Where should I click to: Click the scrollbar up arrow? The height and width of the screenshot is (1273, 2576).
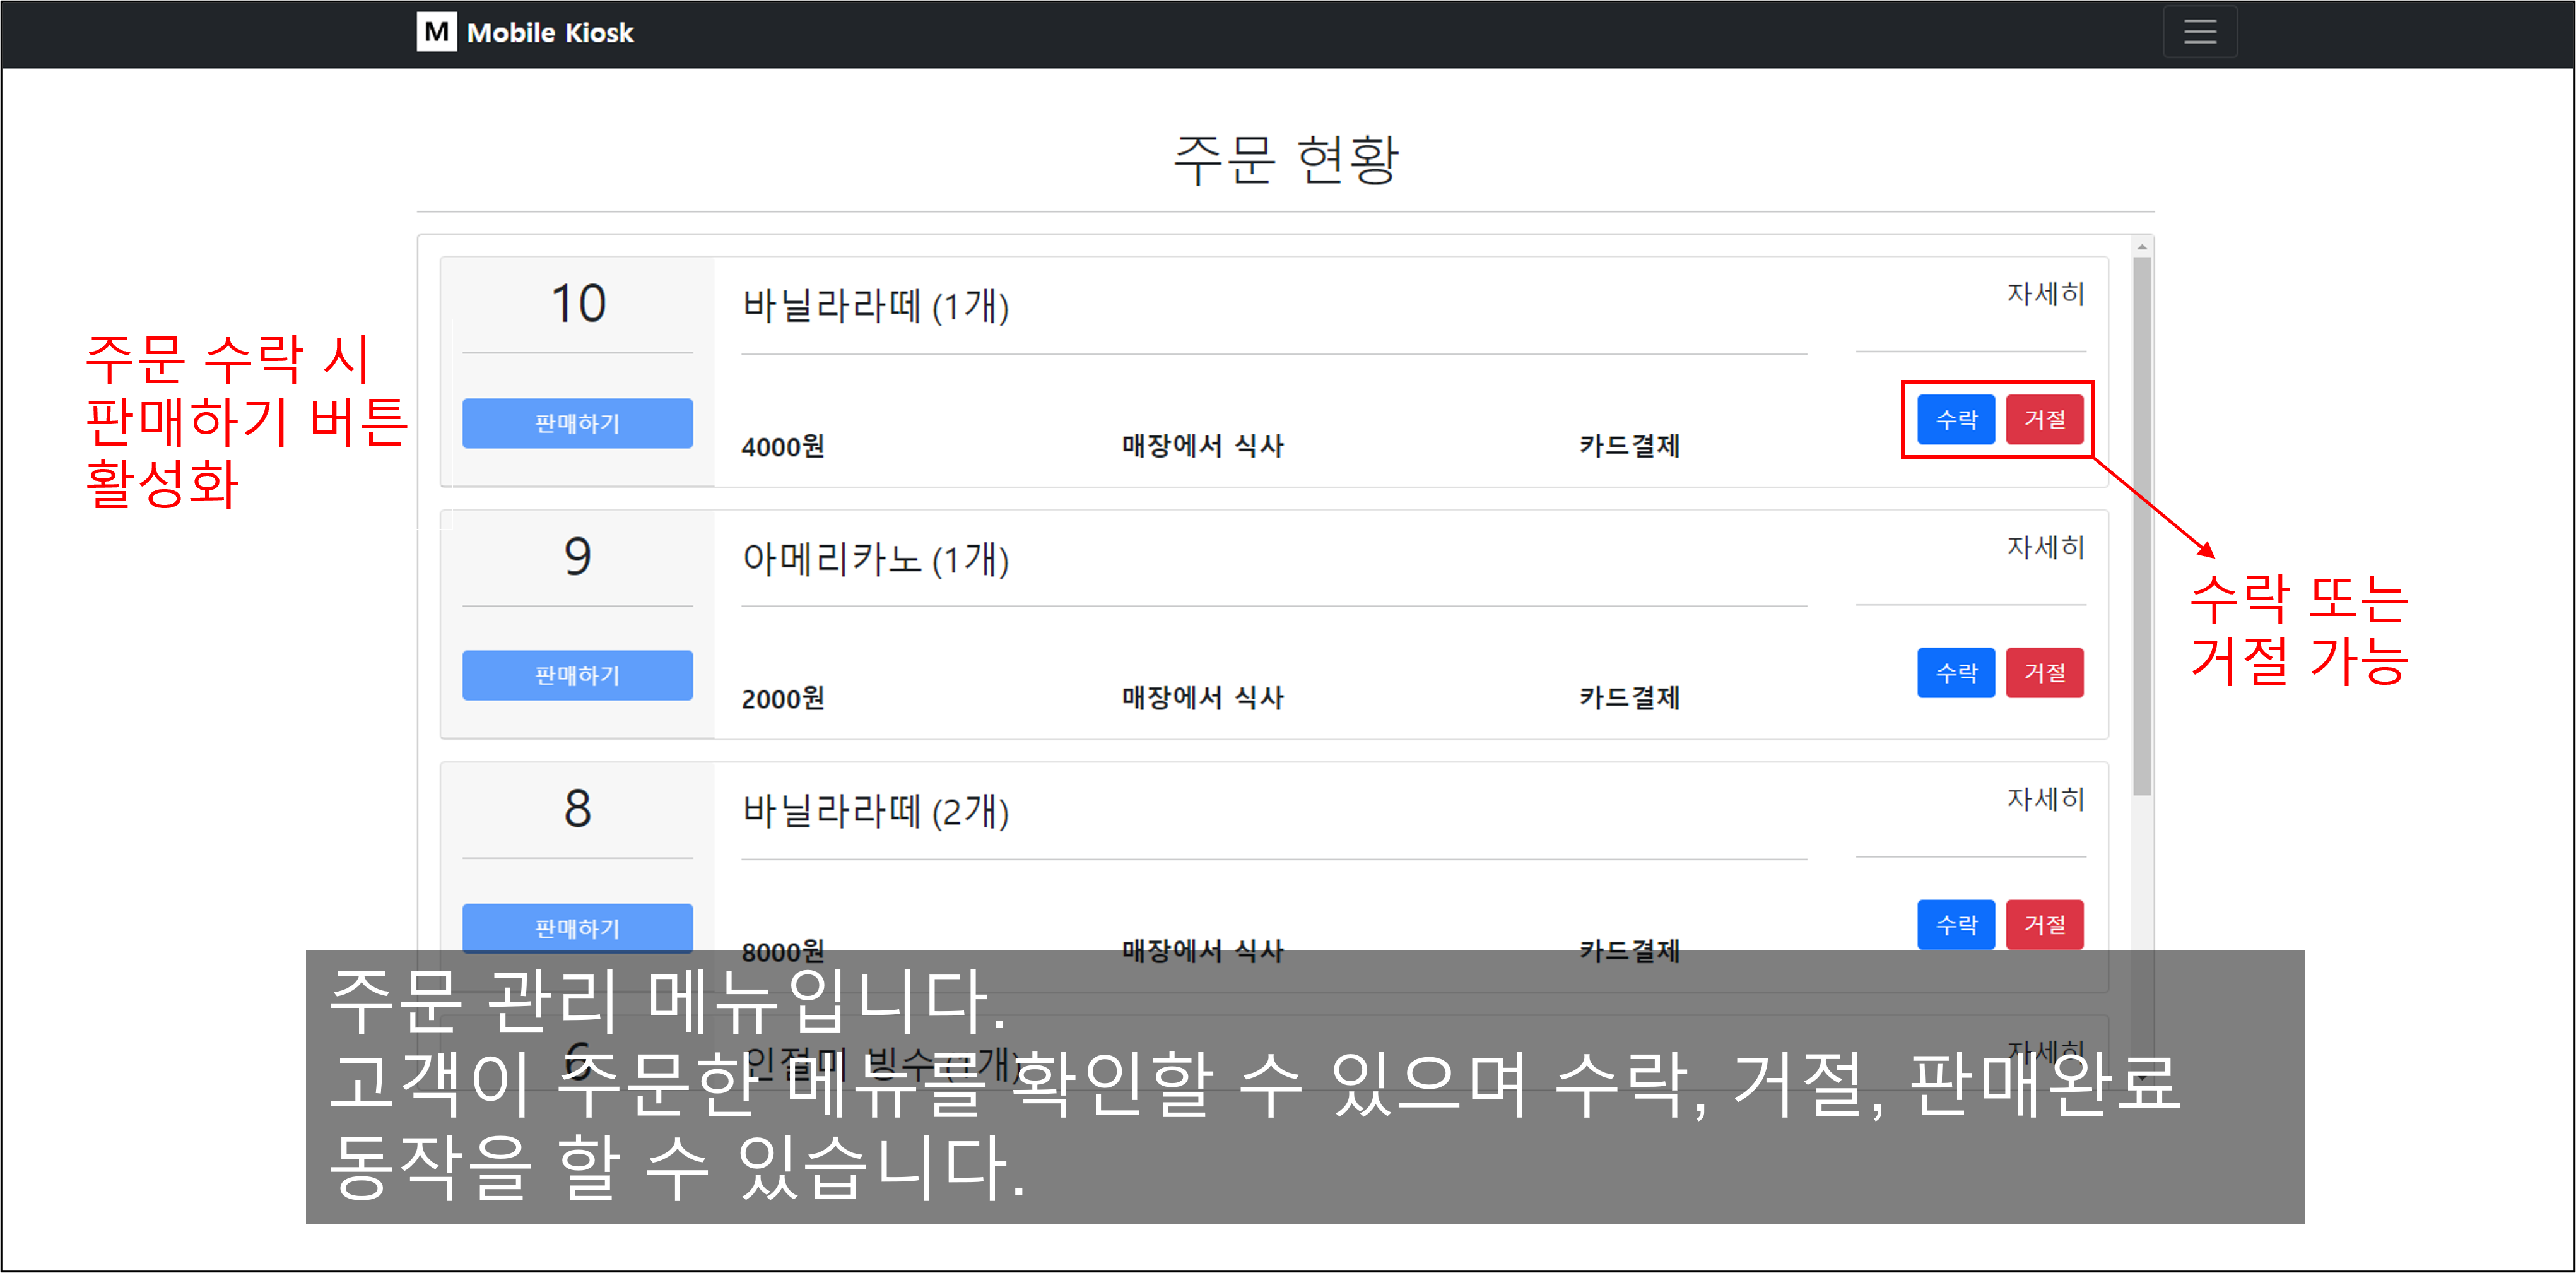(x=2141, y=246)
